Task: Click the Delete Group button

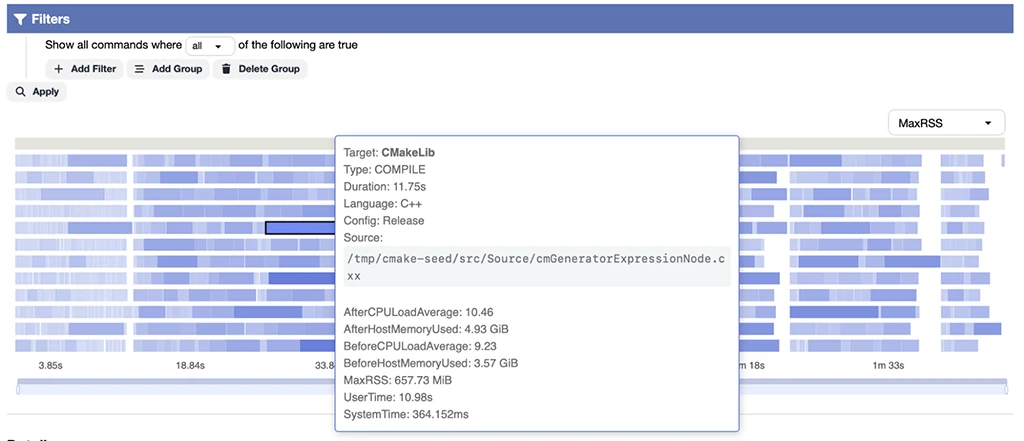Action: [260, 69]
